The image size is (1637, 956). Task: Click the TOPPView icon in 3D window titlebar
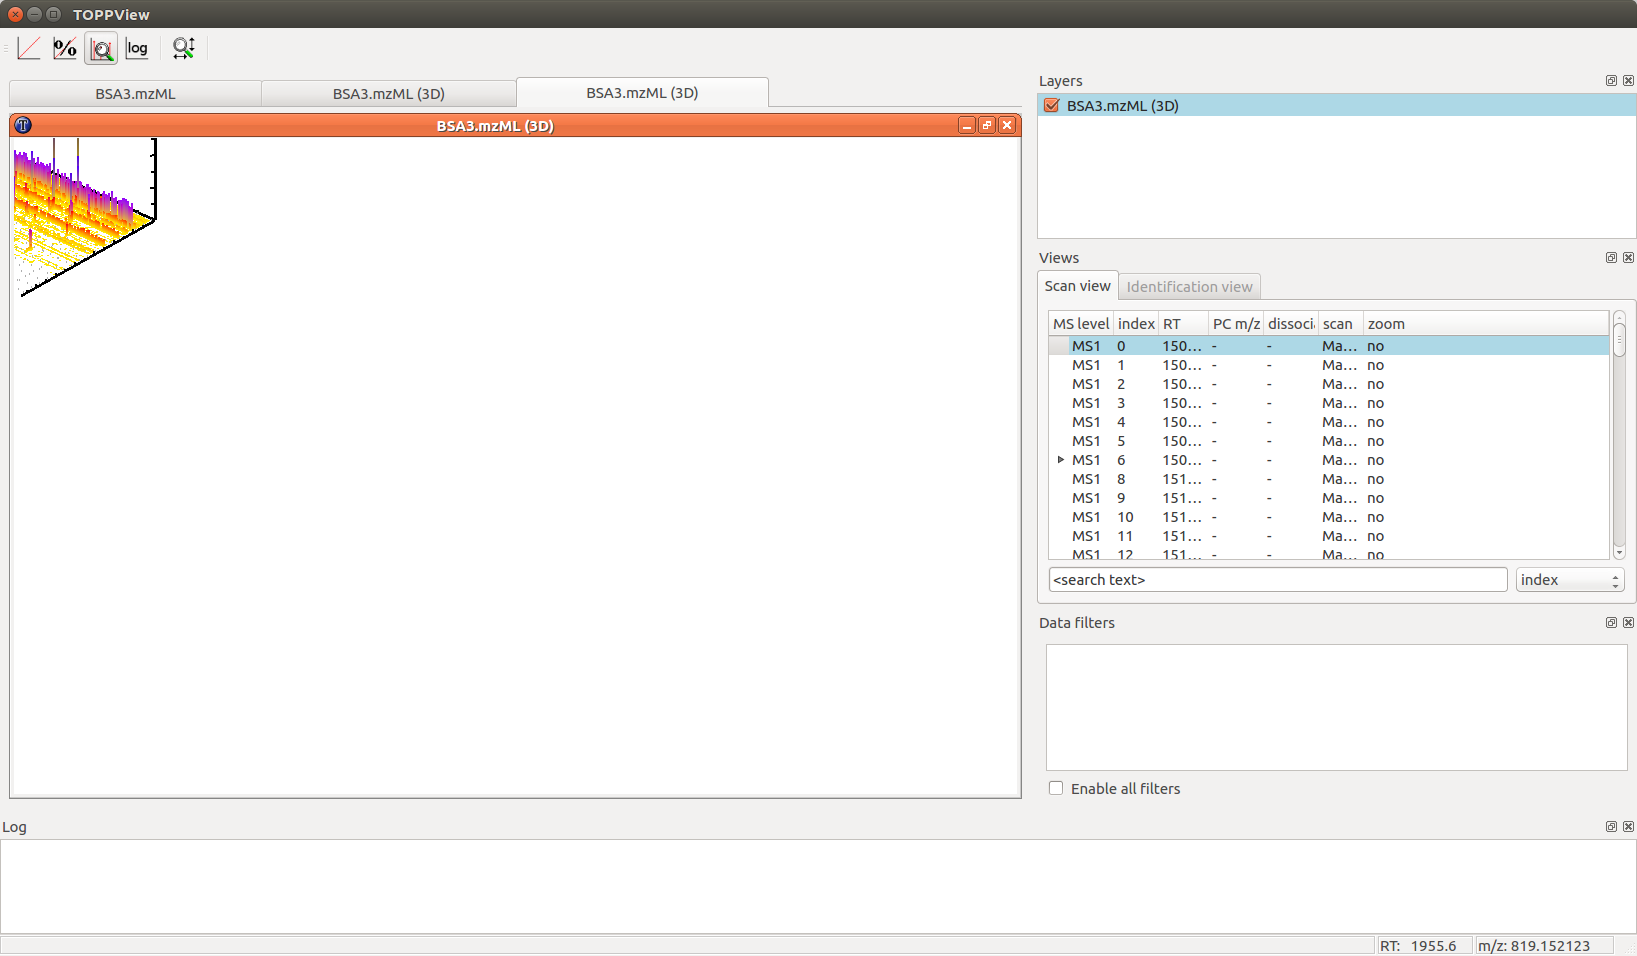click(22, 125)
